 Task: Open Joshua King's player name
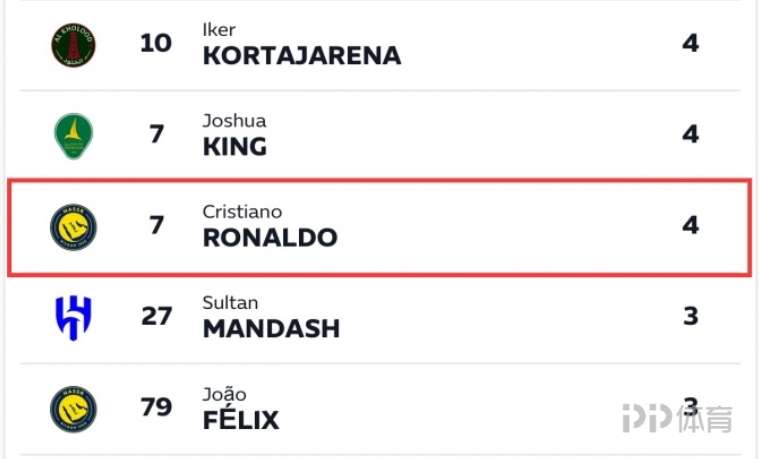[235, 135]
